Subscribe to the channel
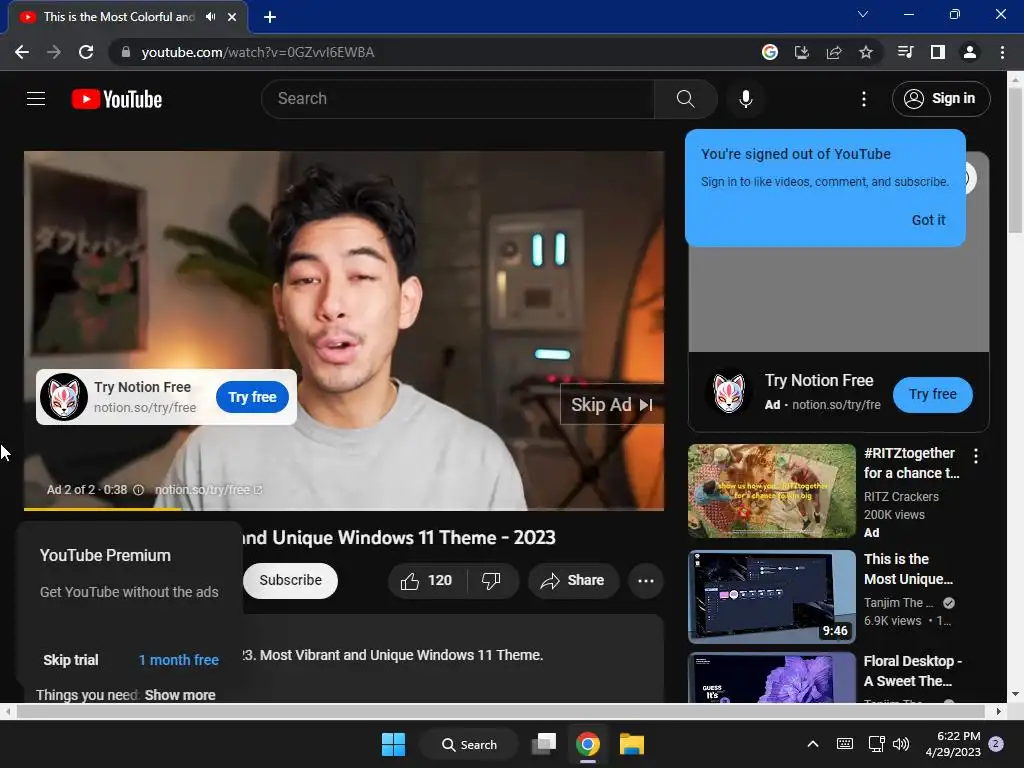Image resolution: width=1024 pixels, height=768 pixels. (291, 581)
